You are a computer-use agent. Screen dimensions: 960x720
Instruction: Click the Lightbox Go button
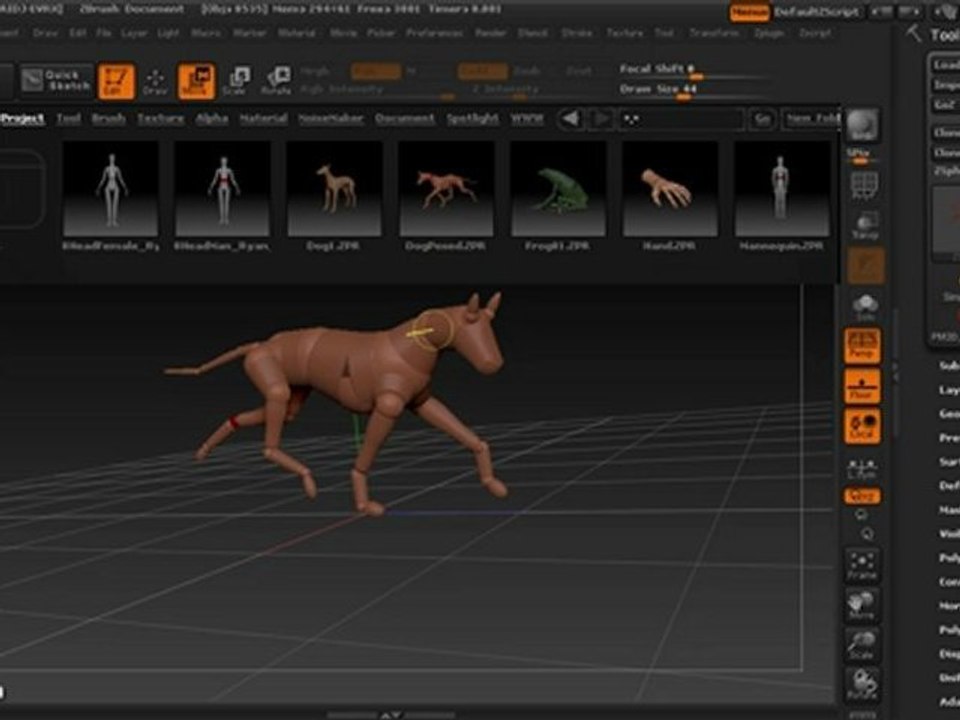[762, 119]
